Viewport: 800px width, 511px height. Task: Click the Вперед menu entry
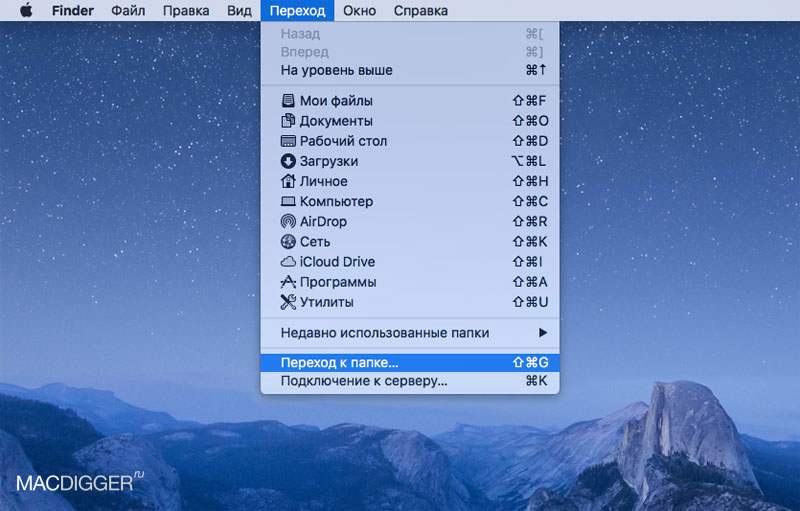point(410,52)
